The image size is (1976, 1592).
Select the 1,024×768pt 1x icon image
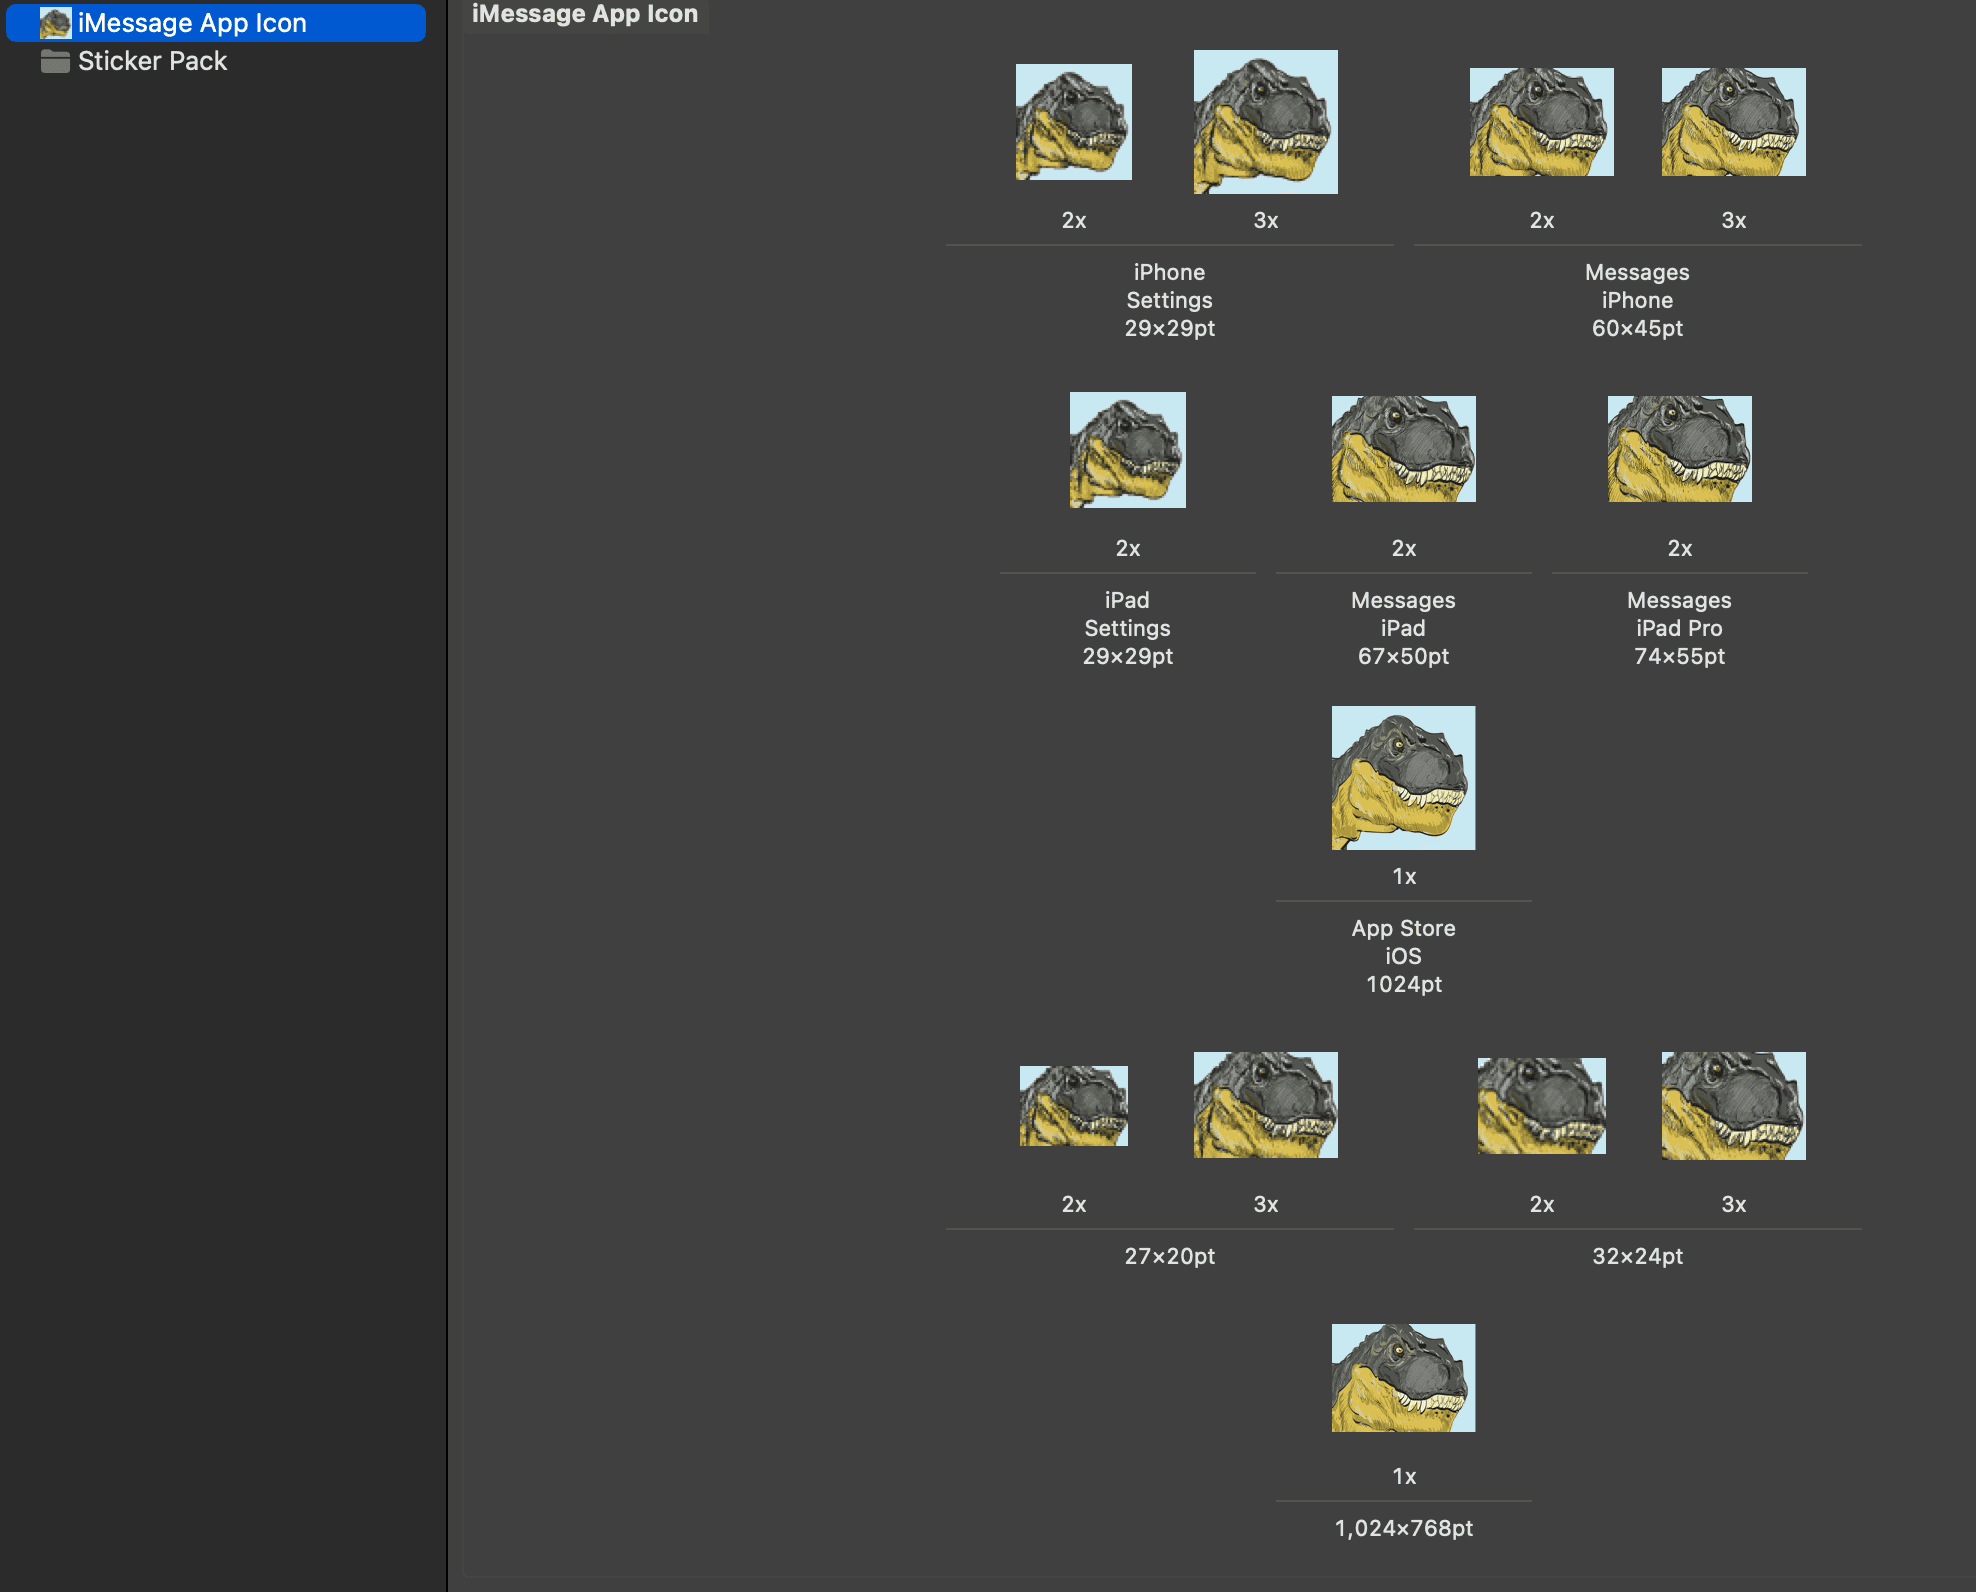pos(1404,1378)
